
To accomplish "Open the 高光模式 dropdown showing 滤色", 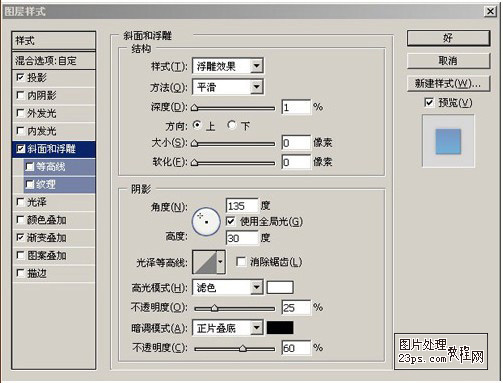I will (x=228, y=287).
